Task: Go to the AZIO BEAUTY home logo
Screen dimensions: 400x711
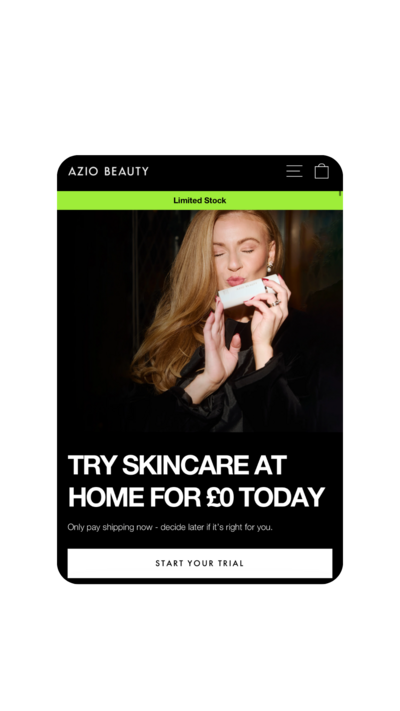Action: (108, 171)
